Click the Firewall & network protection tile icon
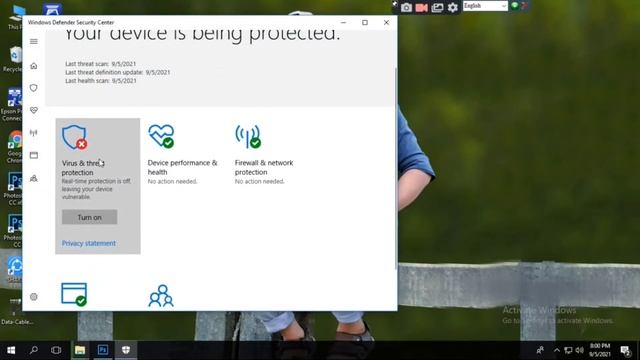 click(x=248, y=136)
